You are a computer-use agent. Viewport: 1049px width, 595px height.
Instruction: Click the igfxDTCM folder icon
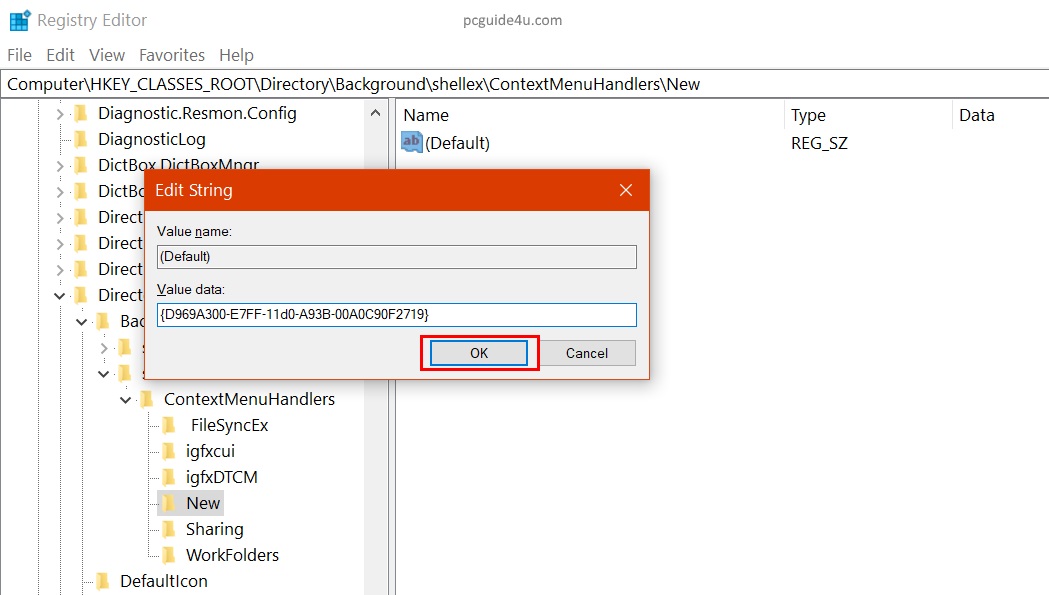tap(169, 477)
